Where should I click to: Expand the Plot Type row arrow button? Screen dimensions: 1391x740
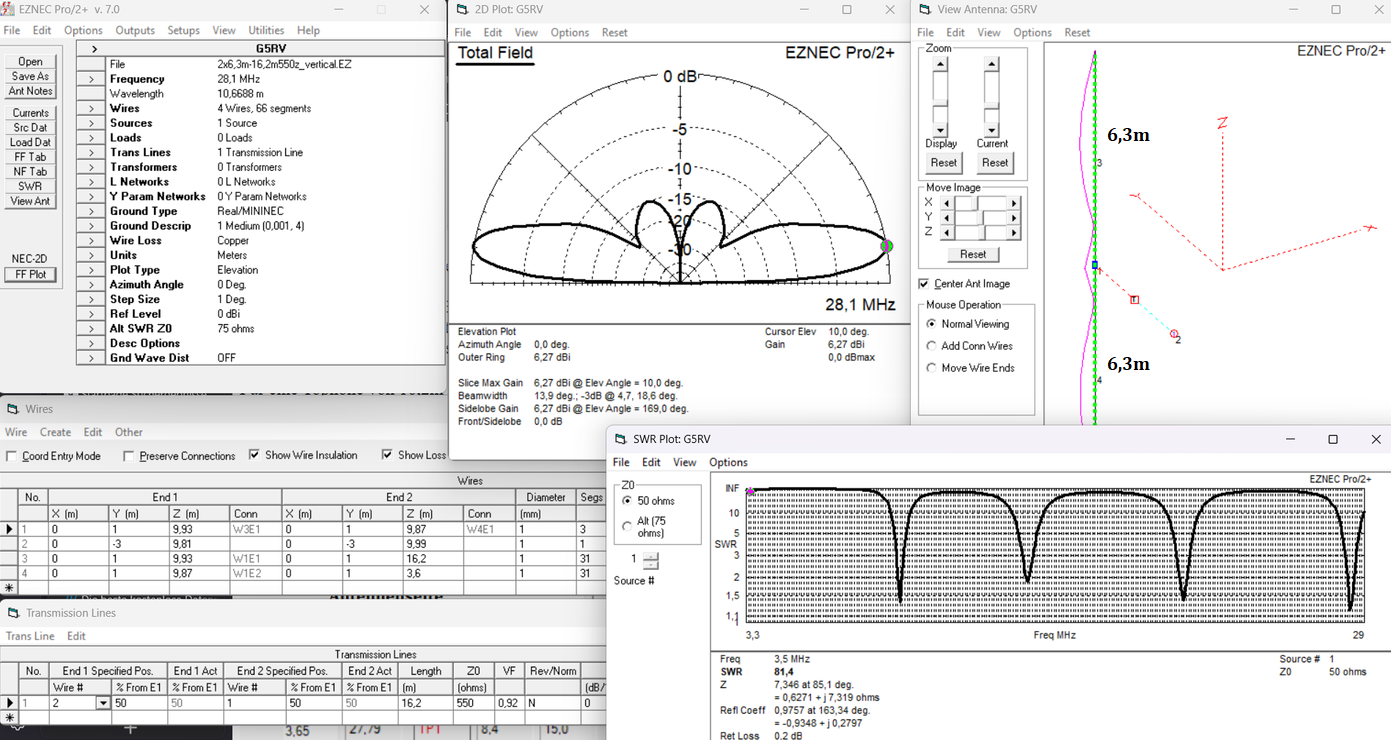91,270
